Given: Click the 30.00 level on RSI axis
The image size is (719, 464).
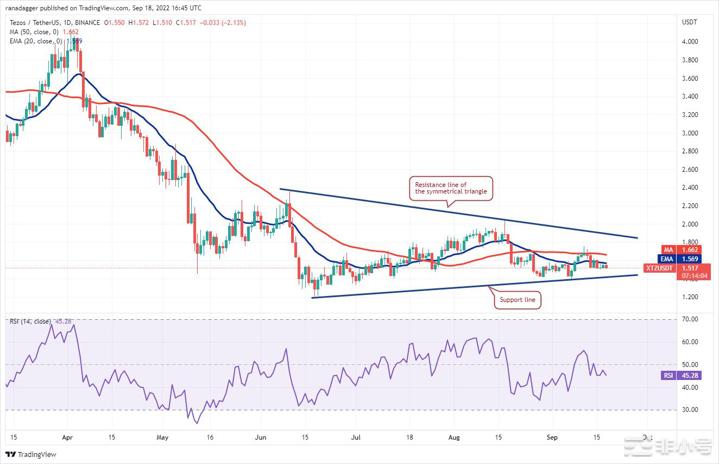Looking at the screenshot, I should tap(688, 409).
